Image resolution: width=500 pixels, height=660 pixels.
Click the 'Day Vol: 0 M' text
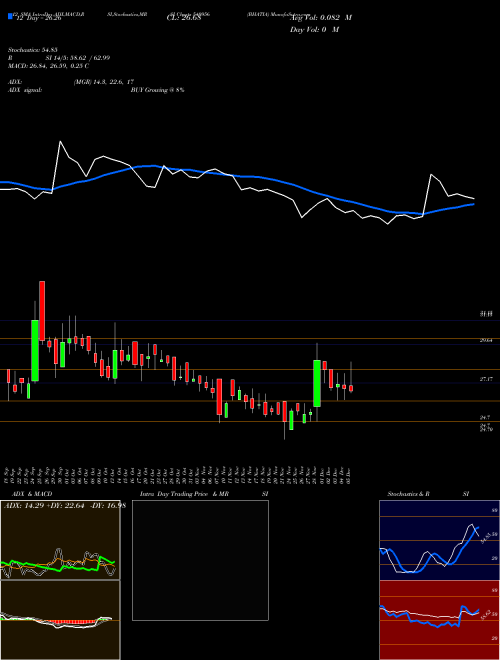314,29
